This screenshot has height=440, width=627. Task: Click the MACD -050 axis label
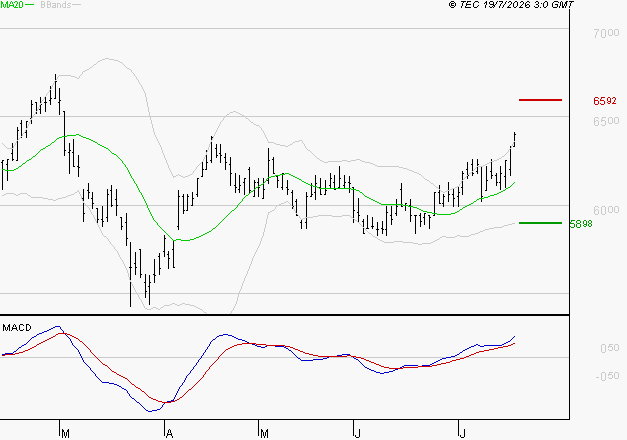607,376
